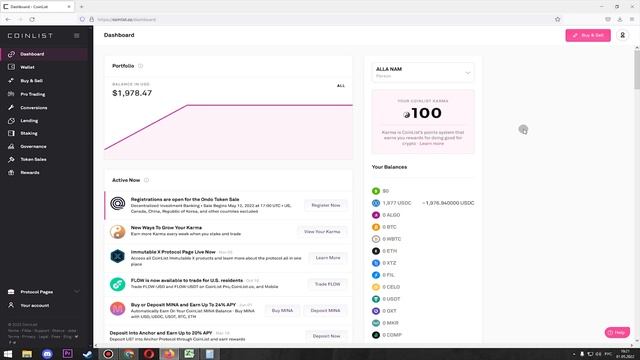
Task: Open the user profile icon
Action: coord(622,36)
